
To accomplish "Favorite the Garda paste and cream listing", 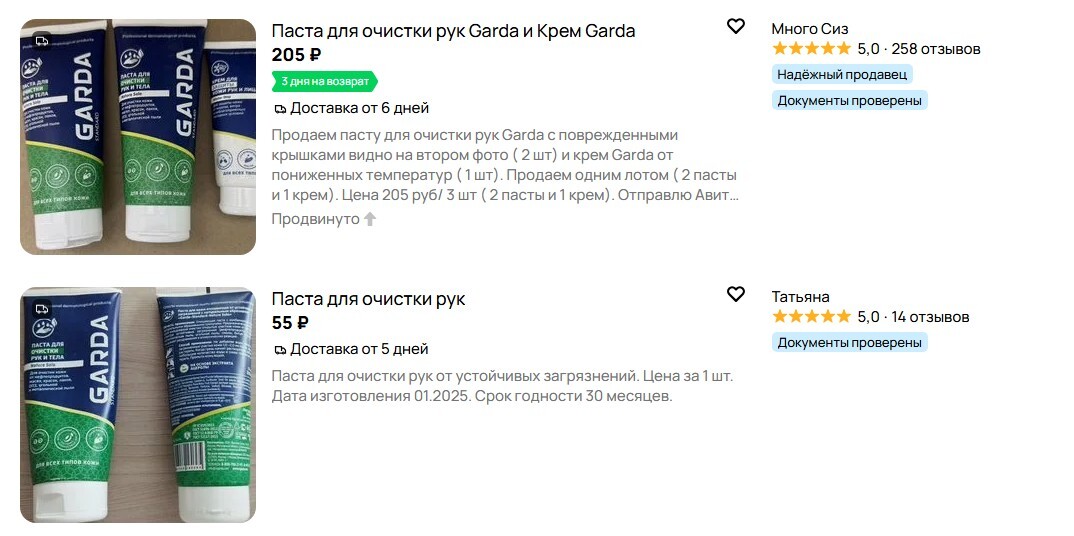I will (735, 26).
